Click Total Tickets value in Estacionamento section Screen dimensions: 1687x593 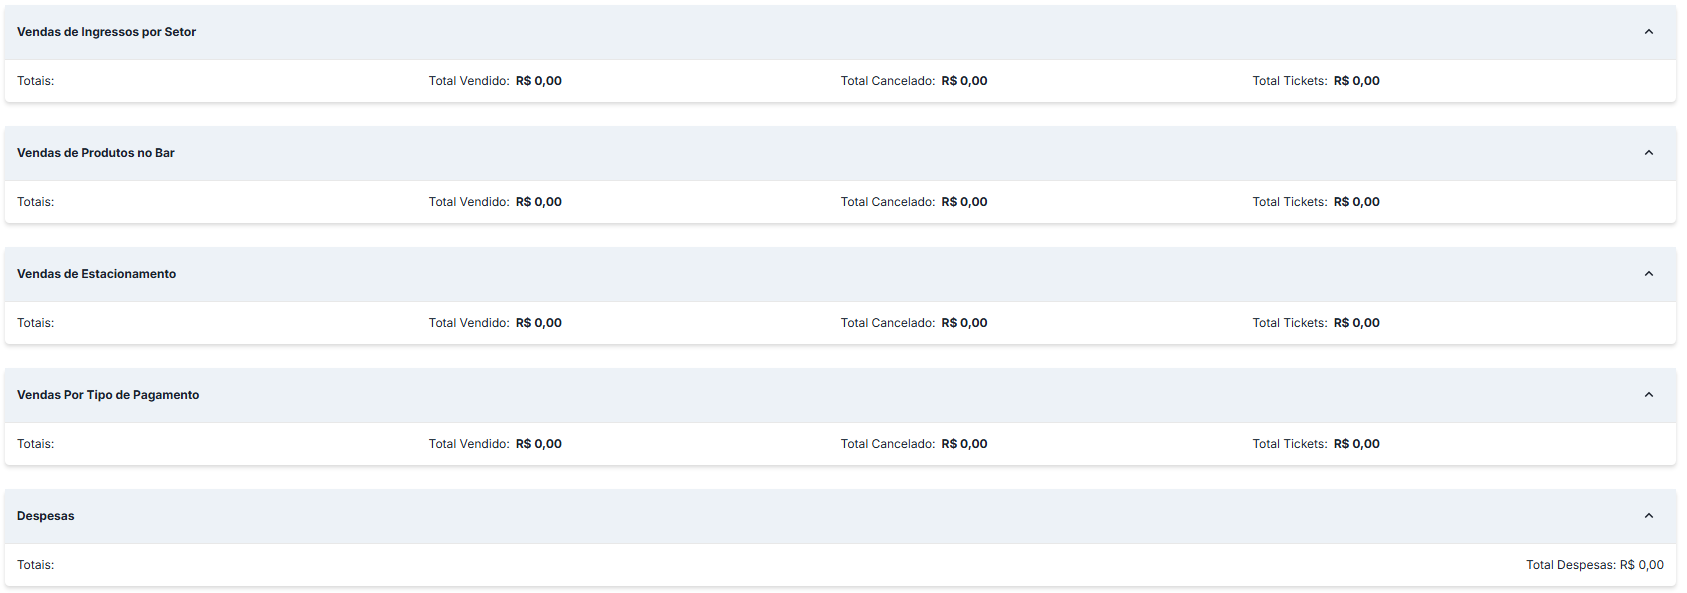(1357, 323)
